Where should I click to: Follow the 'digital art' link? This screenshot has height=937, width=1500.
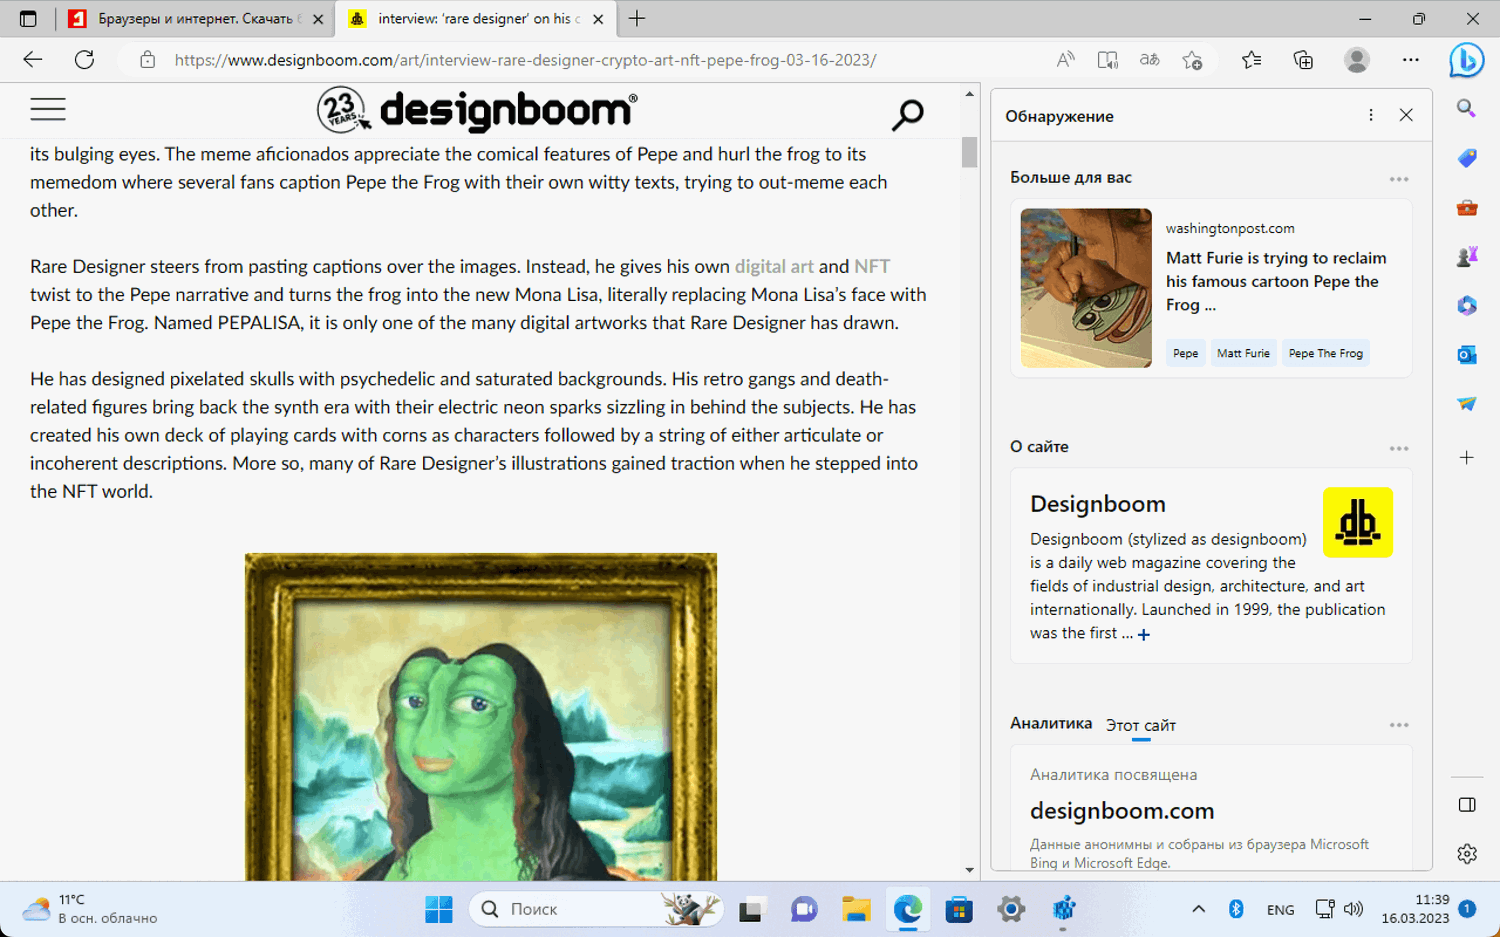774,266
